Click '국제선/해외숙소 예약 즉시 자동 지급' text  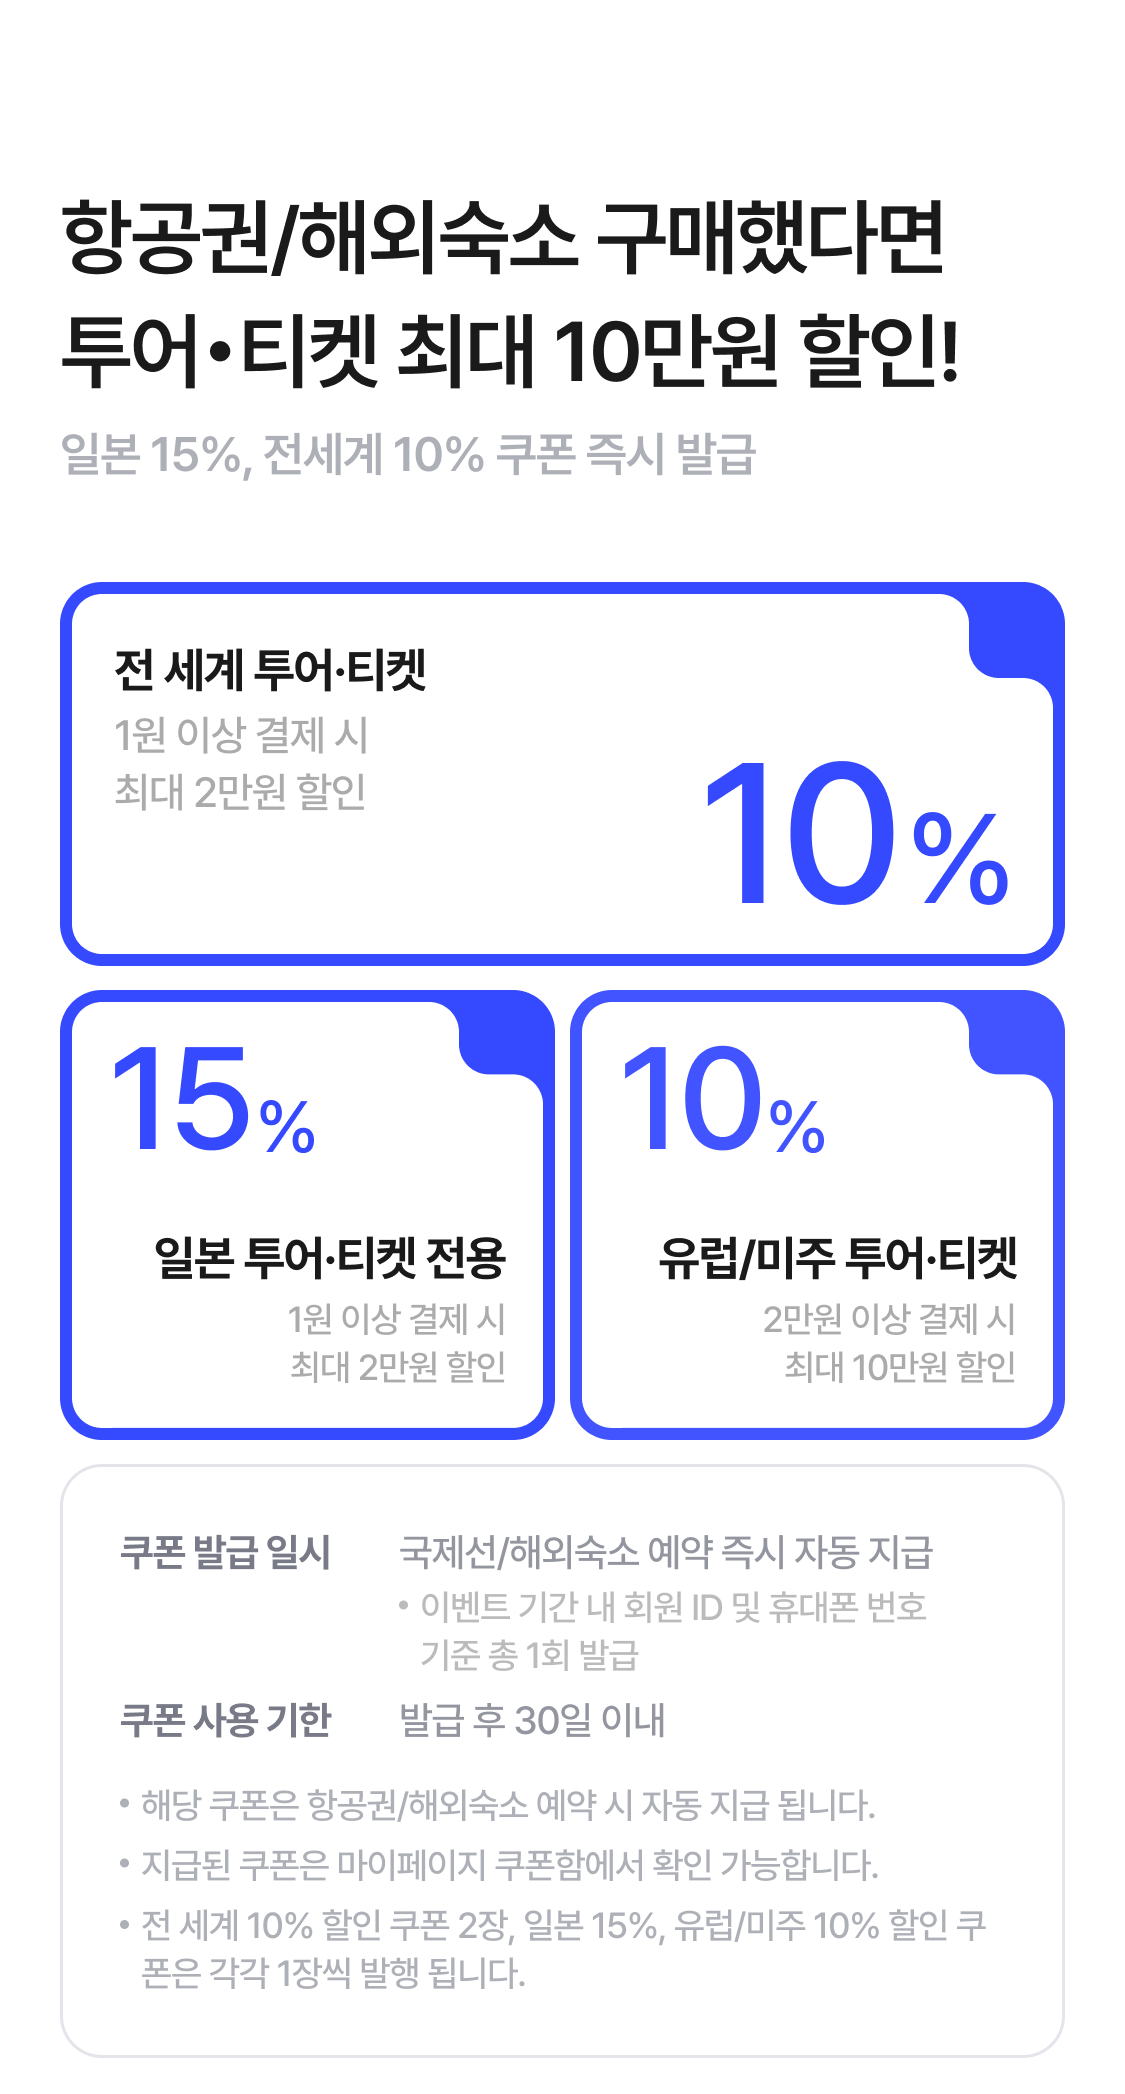pos(666,1552)
